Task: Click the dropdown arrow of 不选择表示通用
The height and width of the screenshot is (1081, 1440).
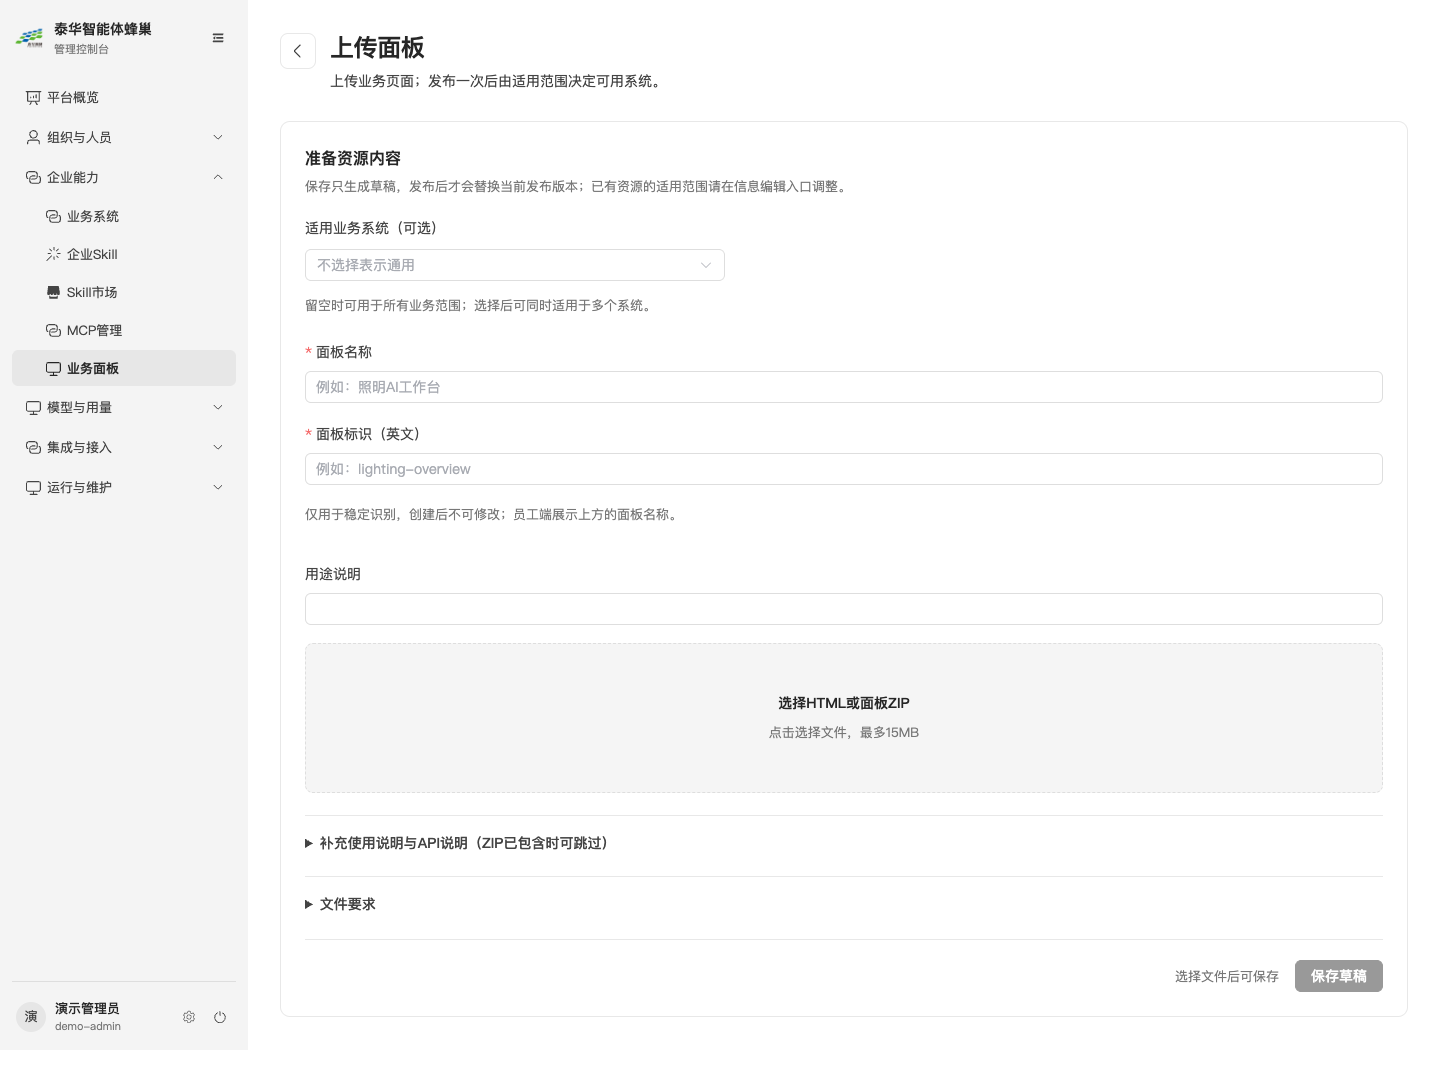Action: coord(706,265)
